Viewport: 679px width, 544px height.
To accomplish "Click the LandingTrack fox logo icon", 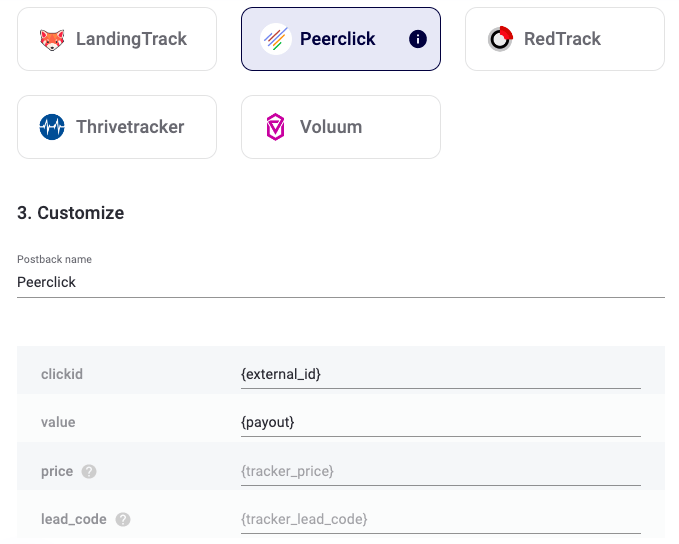I will pyautogui.click(x=52, y=39).
